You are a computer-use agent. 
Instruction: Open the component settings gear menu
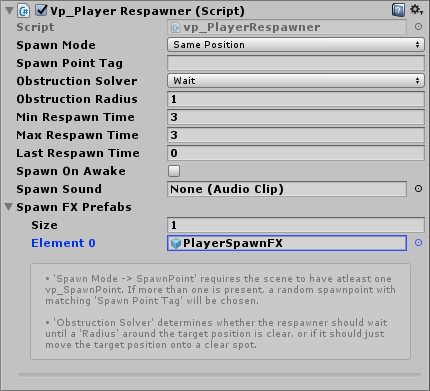point(416,10)
